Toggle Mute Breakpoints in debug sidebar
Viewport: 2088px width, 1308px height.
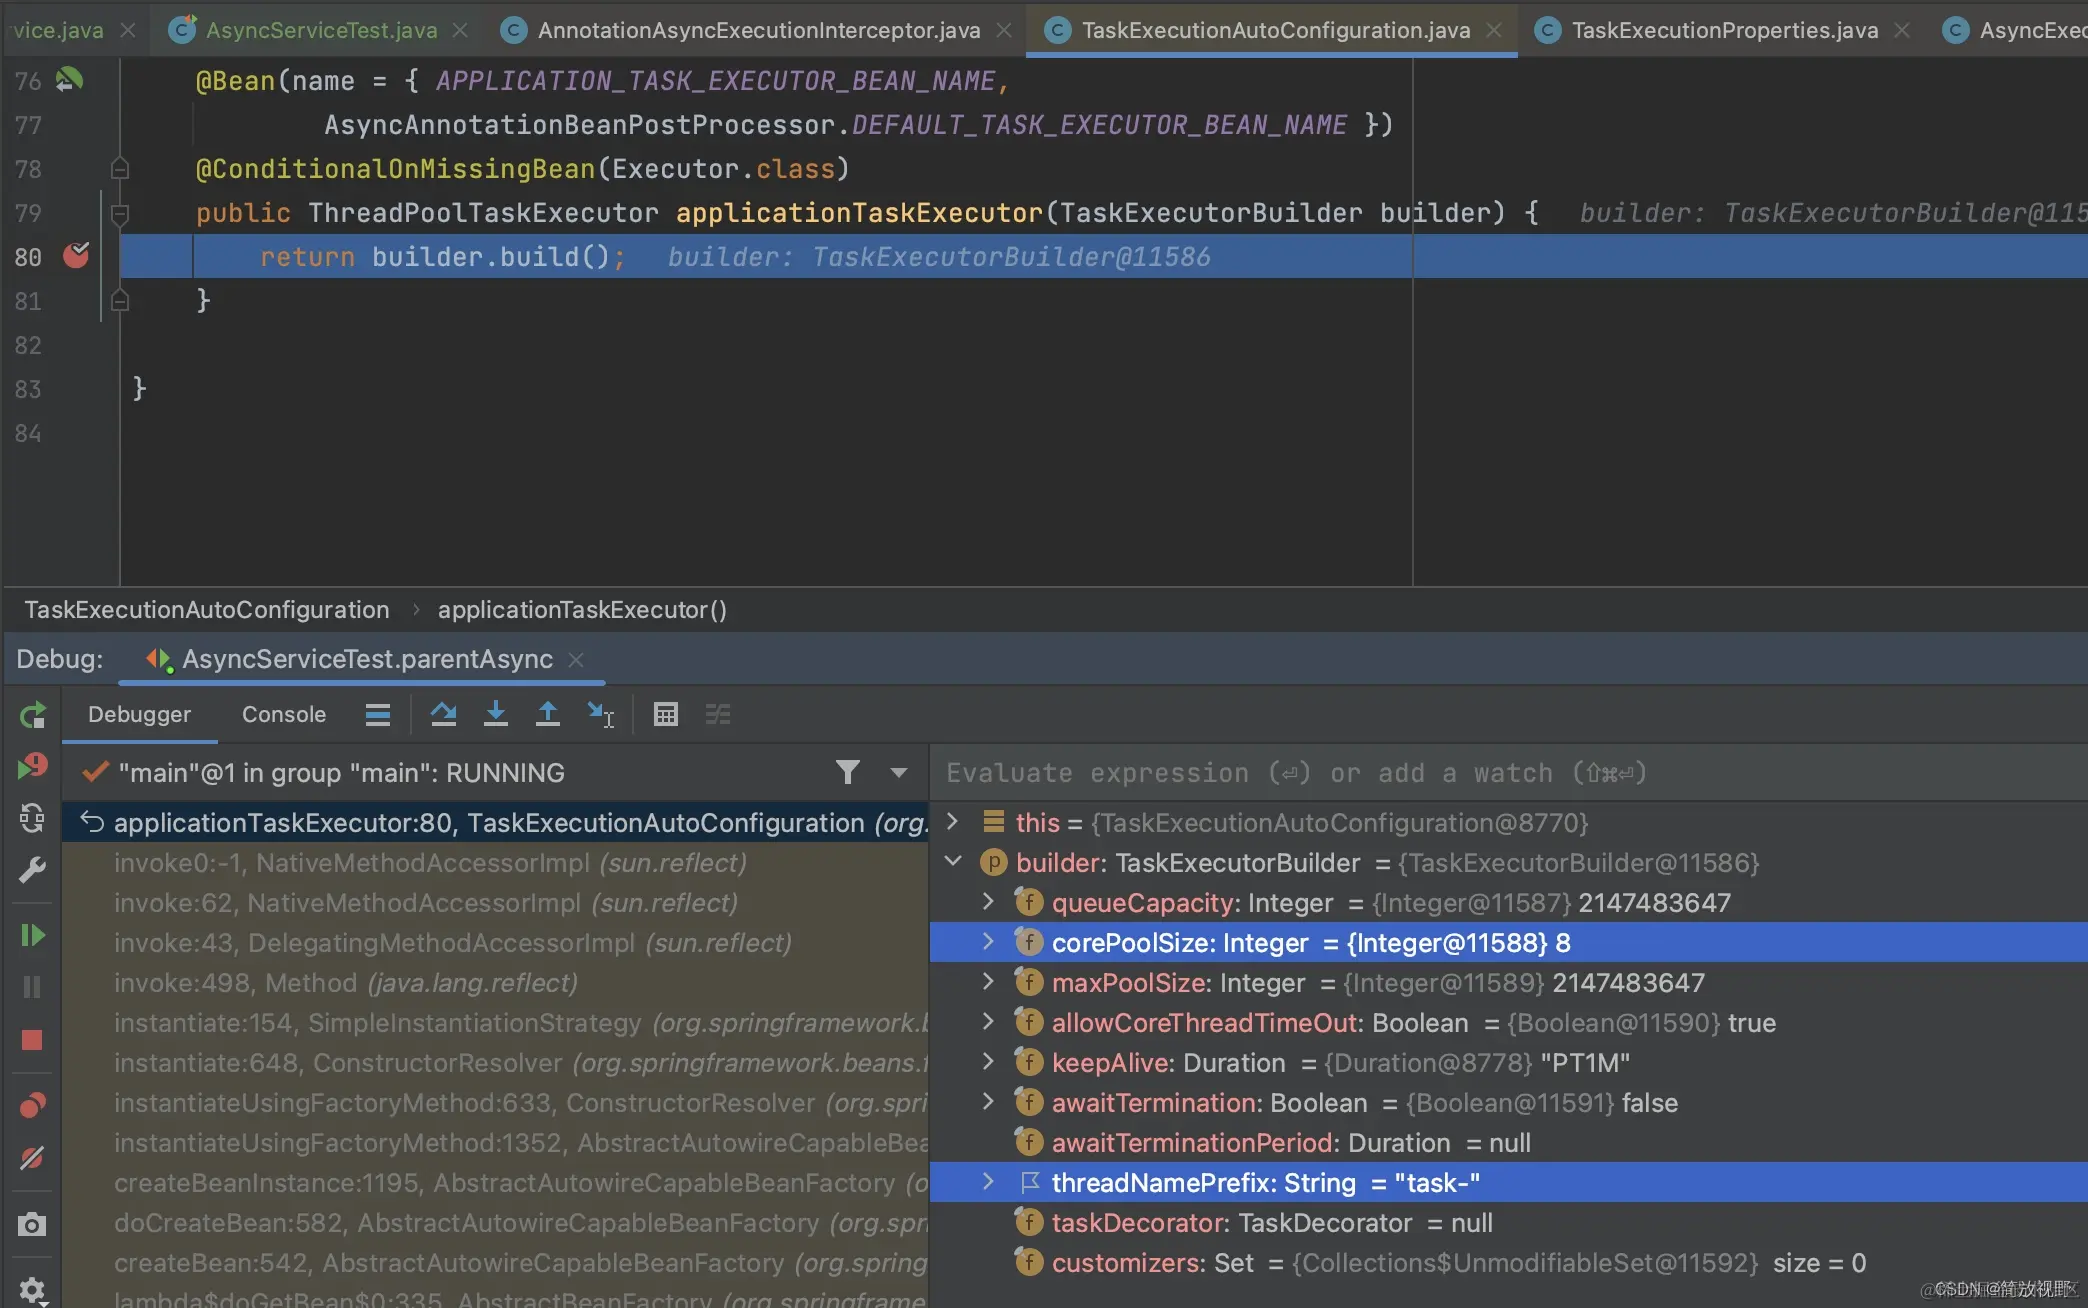tap(32, 1158)
